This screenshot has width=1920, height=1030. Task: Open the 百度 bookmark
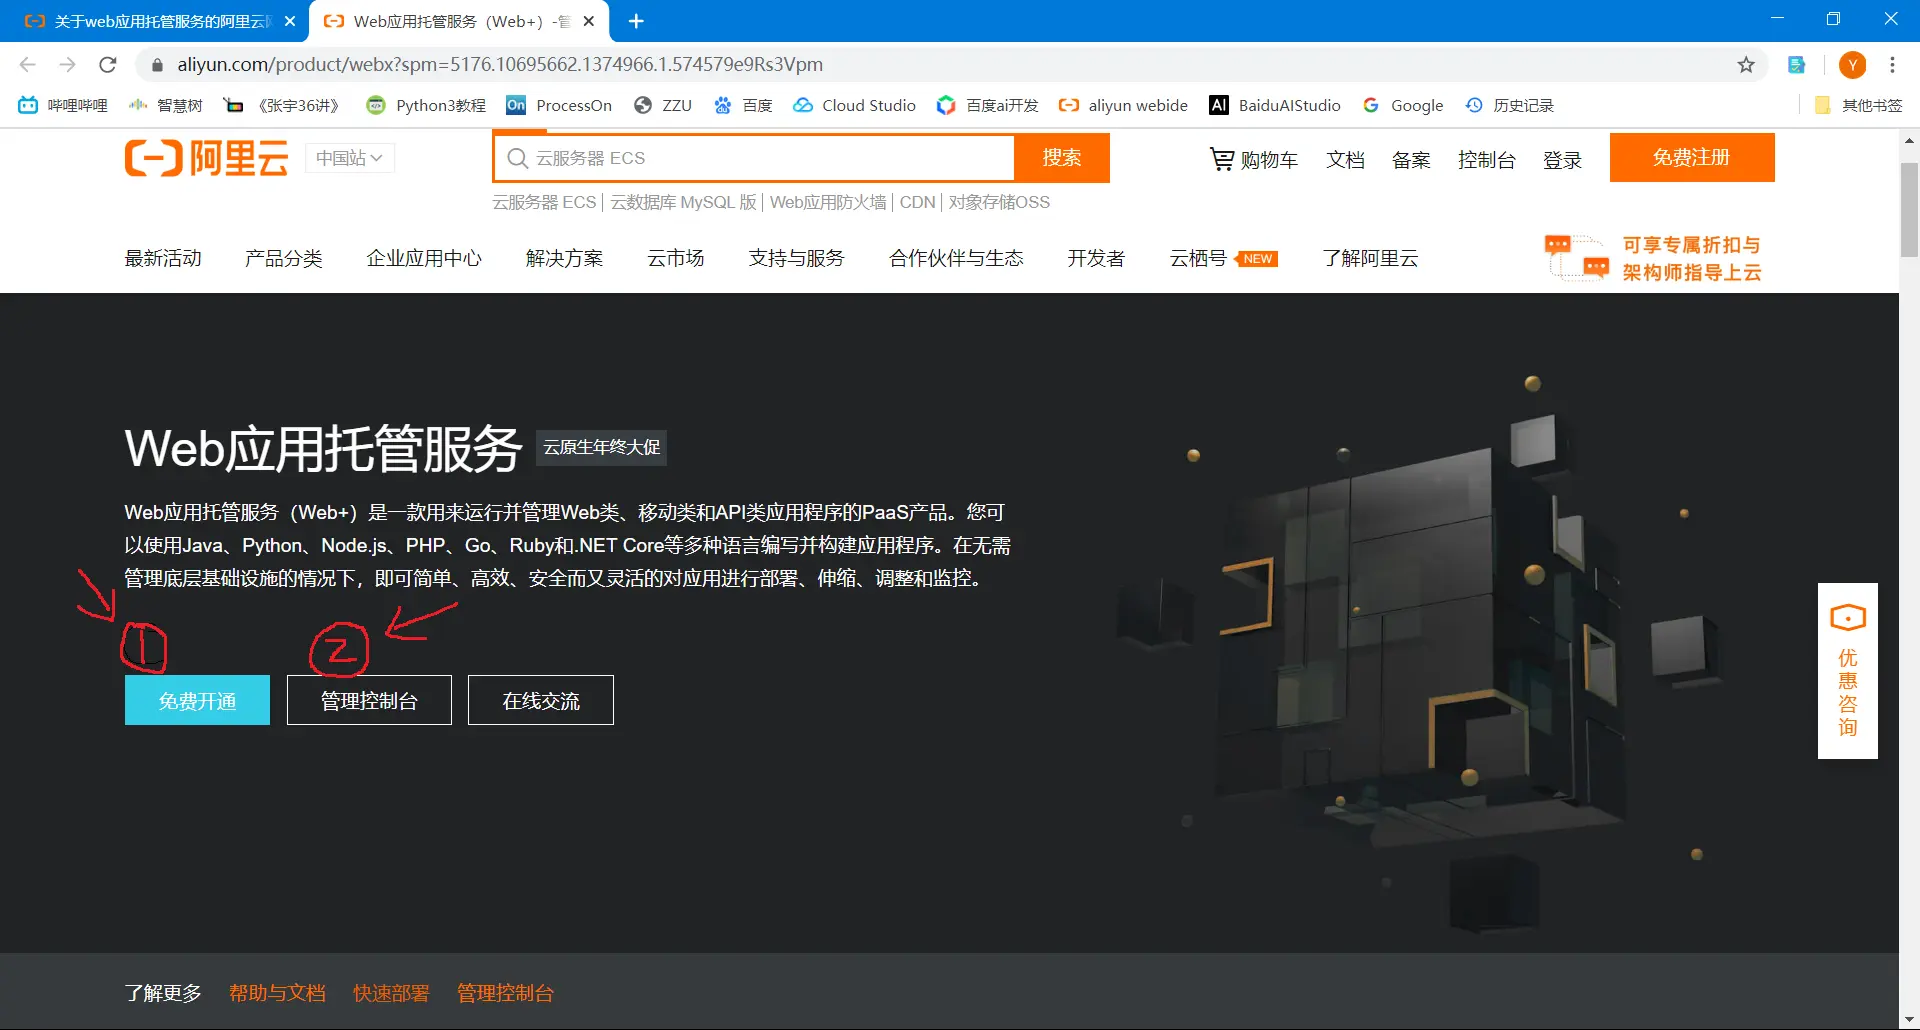(743, 105)
